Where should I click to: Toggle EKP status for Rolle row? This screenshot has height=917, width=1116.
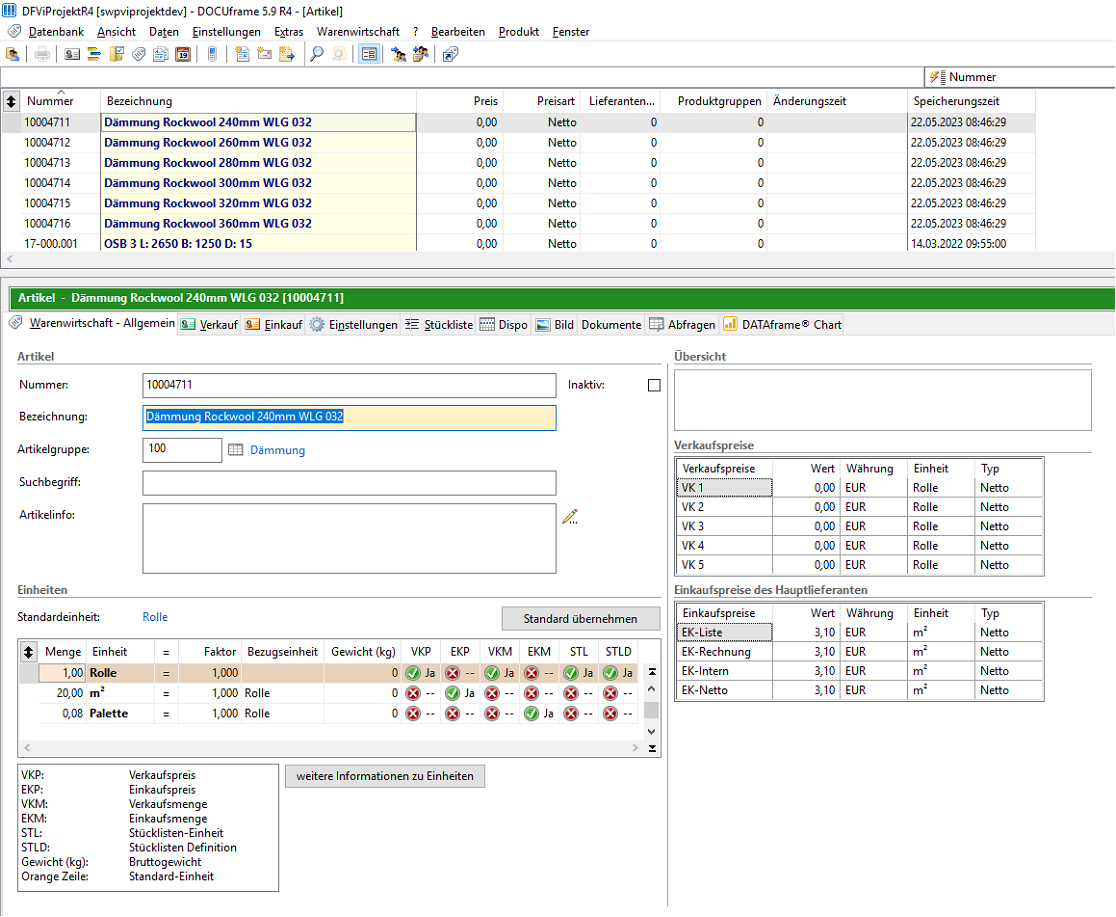click(452, 673)
